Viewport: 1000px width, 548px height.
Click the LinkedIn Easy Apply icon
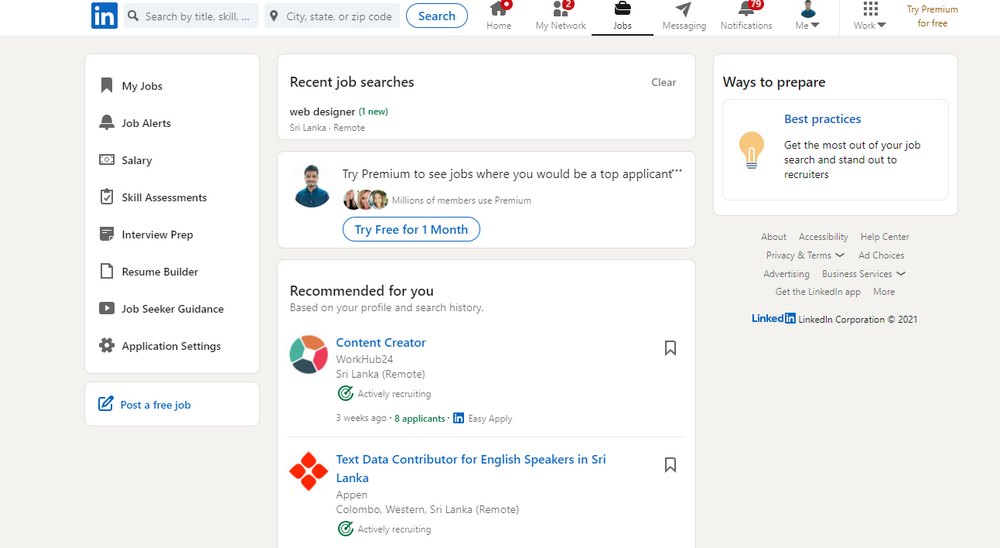pyautogui.click(x=458, y=418)
